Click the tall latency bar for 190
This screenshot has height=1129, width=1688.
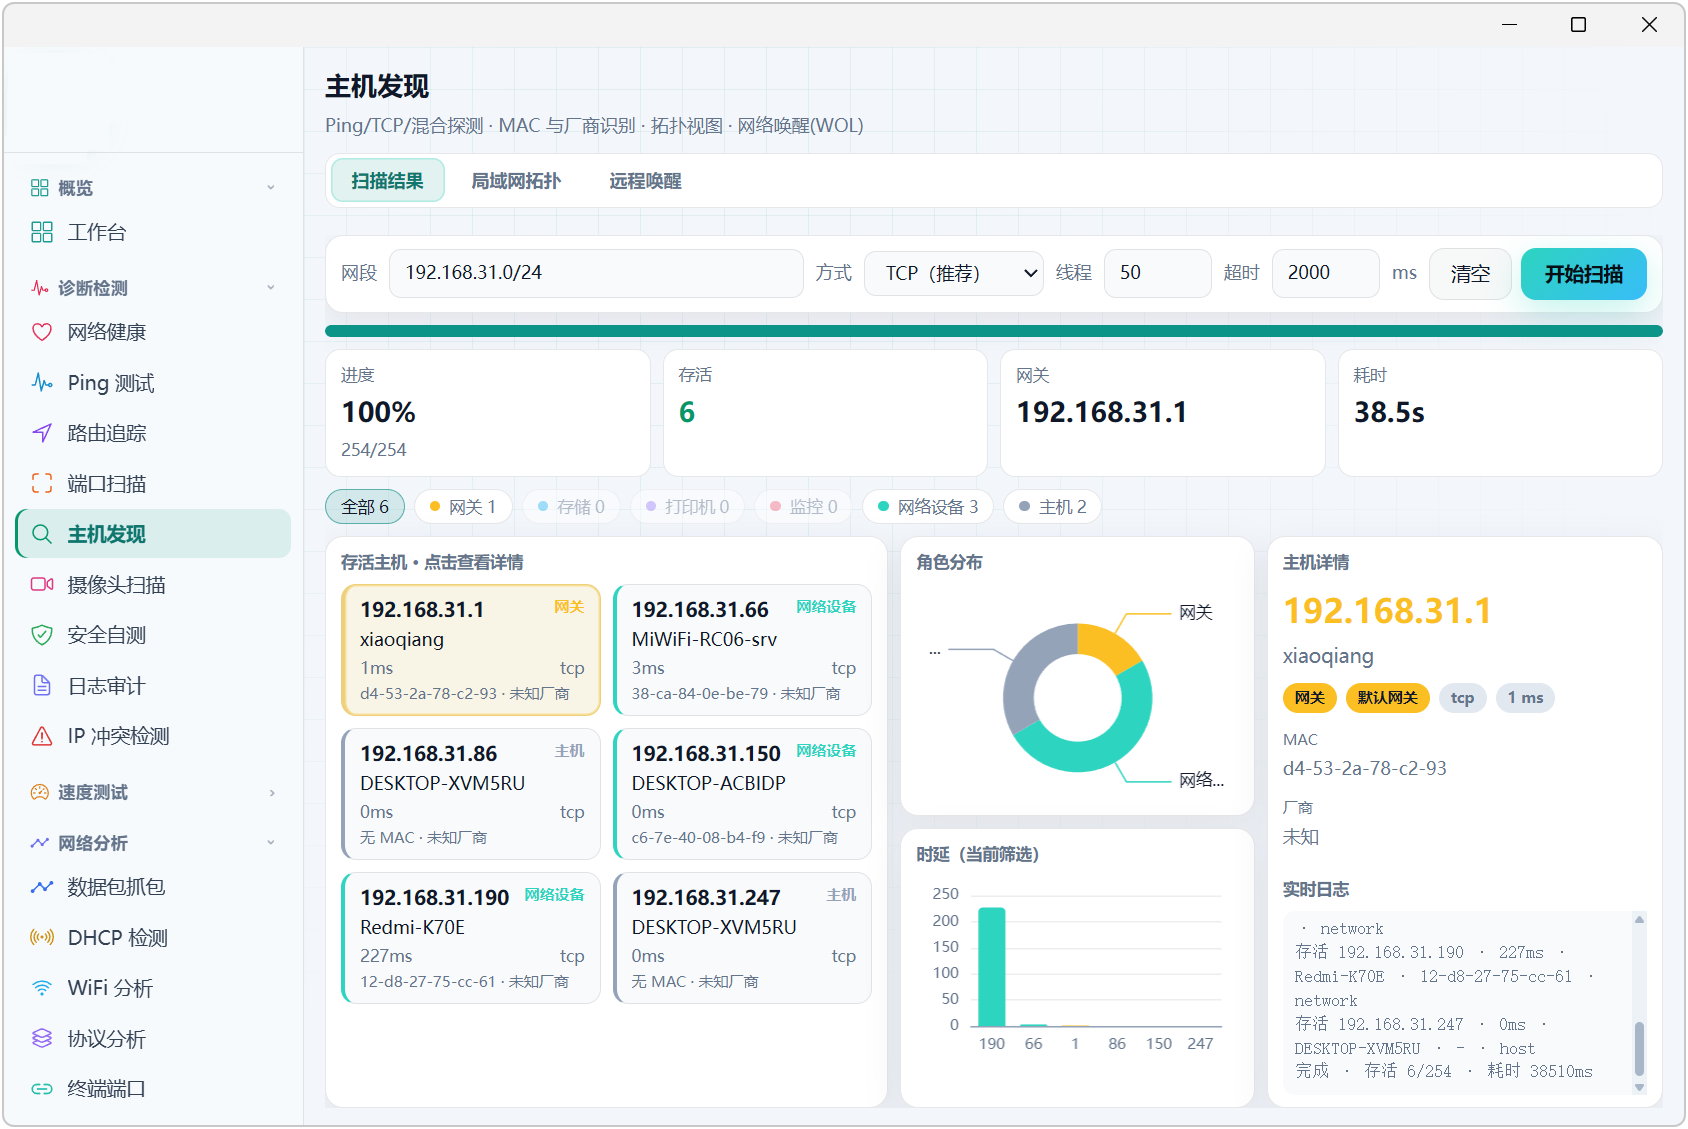point(992,967)
